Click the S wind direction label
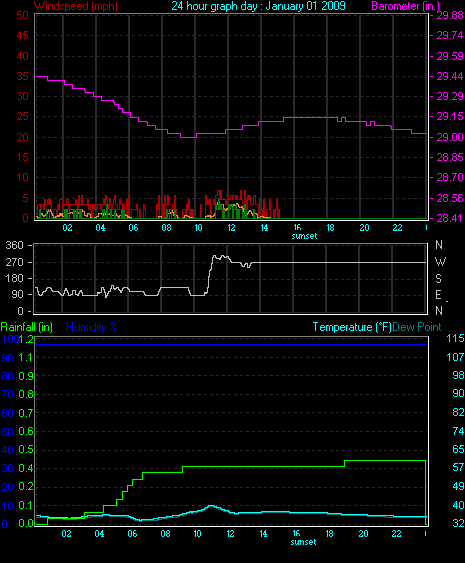This screenshot has width=465, height=563. 438,279
